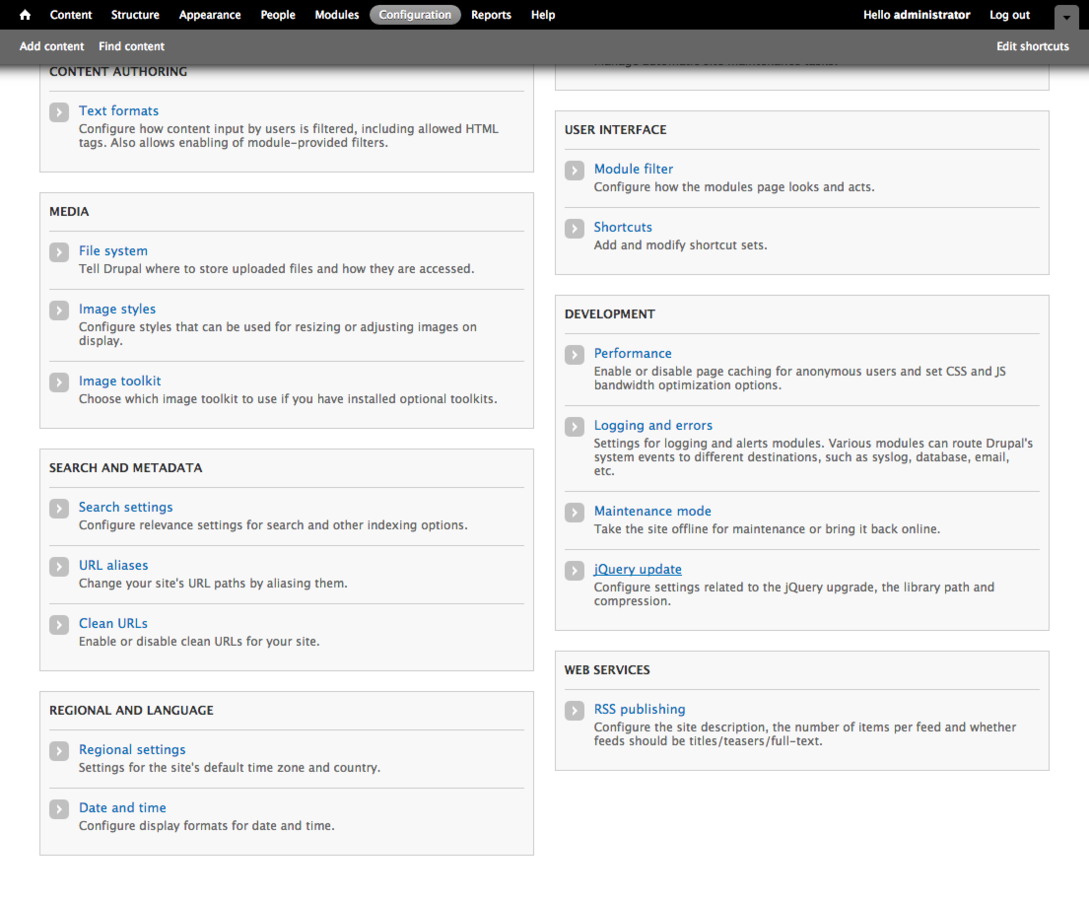The image size is (1089, 900).
Task: Go to the home icon in admin bar
Action: coord(25,15)
